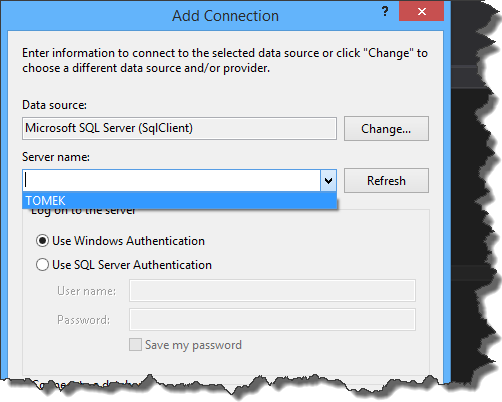Viewport: 502px width, 402px height.
Task: Focus the Server name text box
Action: click(x=172, y=181)
